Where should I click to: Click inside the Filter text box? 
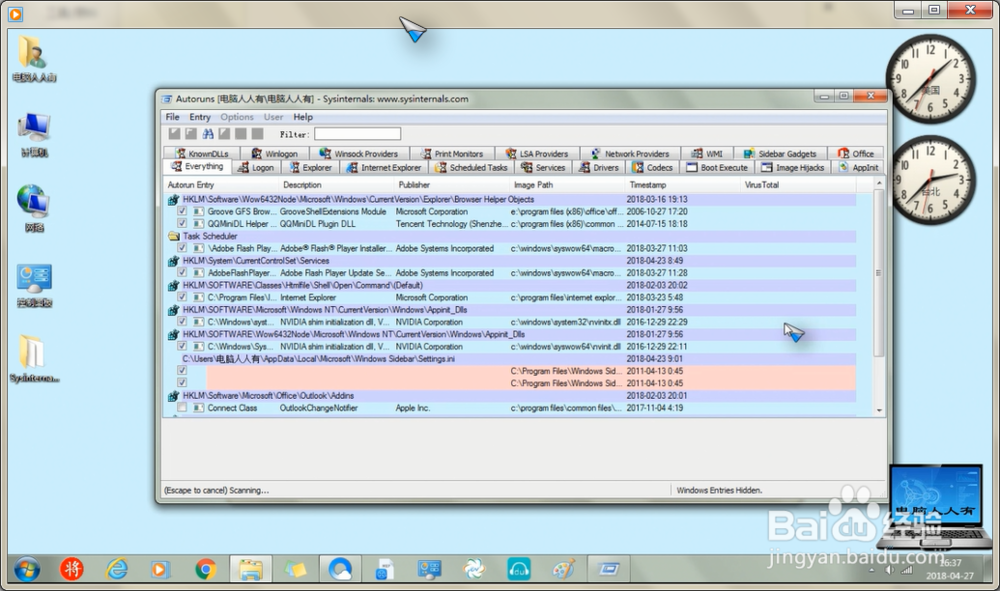click(357, 134)
